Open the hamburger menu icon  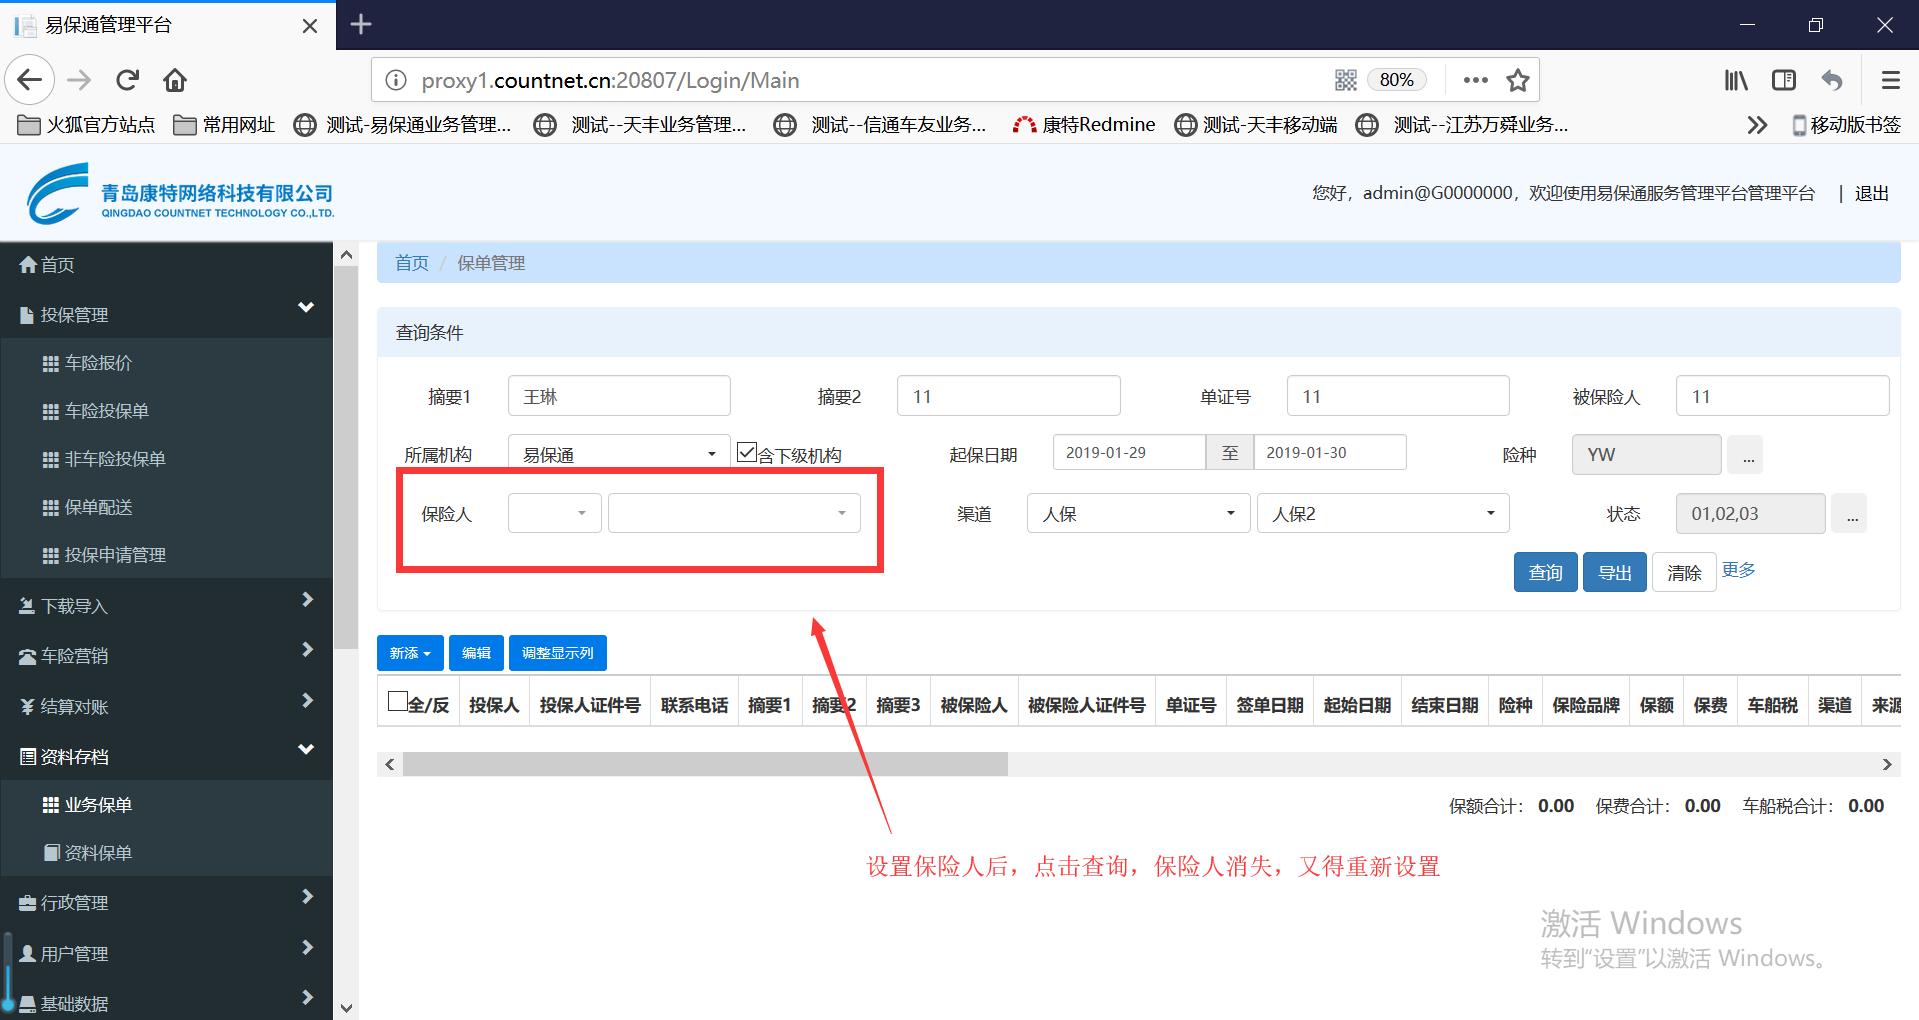pos(1890,80)
